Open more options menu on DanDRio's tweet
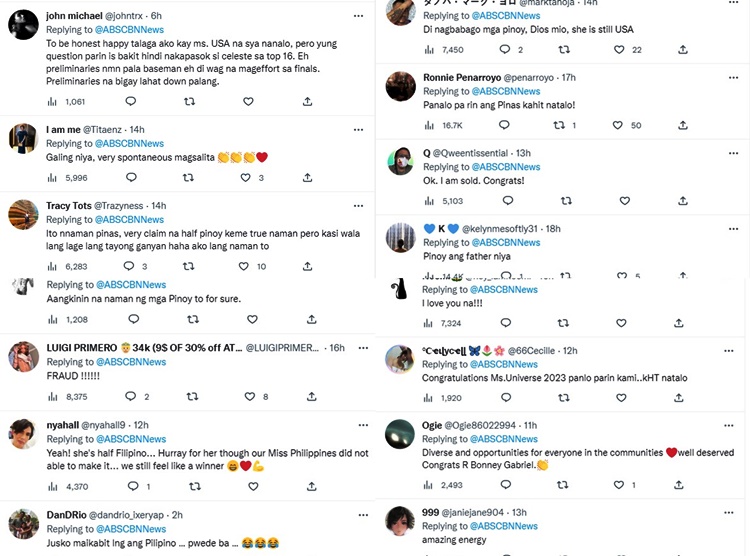This screenshot has height=556, width=750. tap(359, 516)
